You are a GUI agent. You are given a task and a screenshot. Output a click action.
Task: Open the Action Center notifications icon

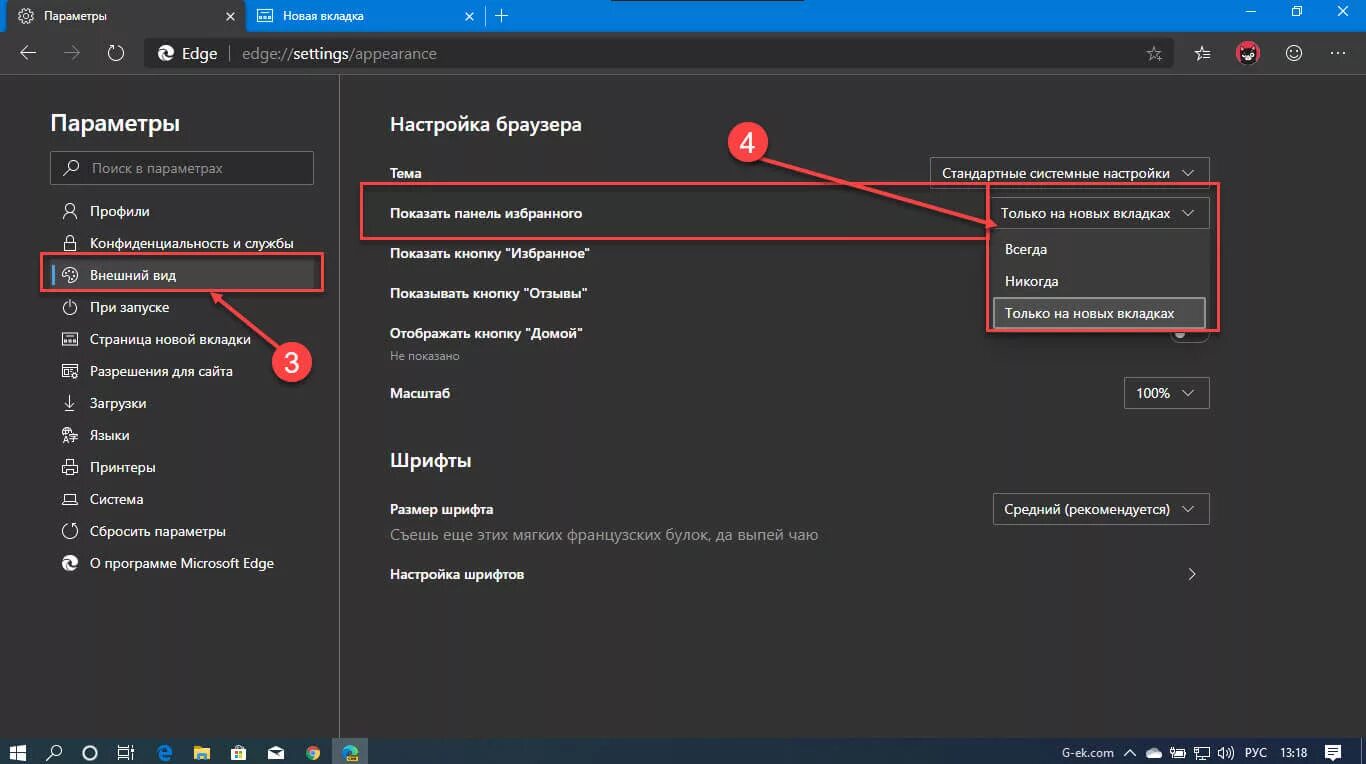coord(1334,752)
